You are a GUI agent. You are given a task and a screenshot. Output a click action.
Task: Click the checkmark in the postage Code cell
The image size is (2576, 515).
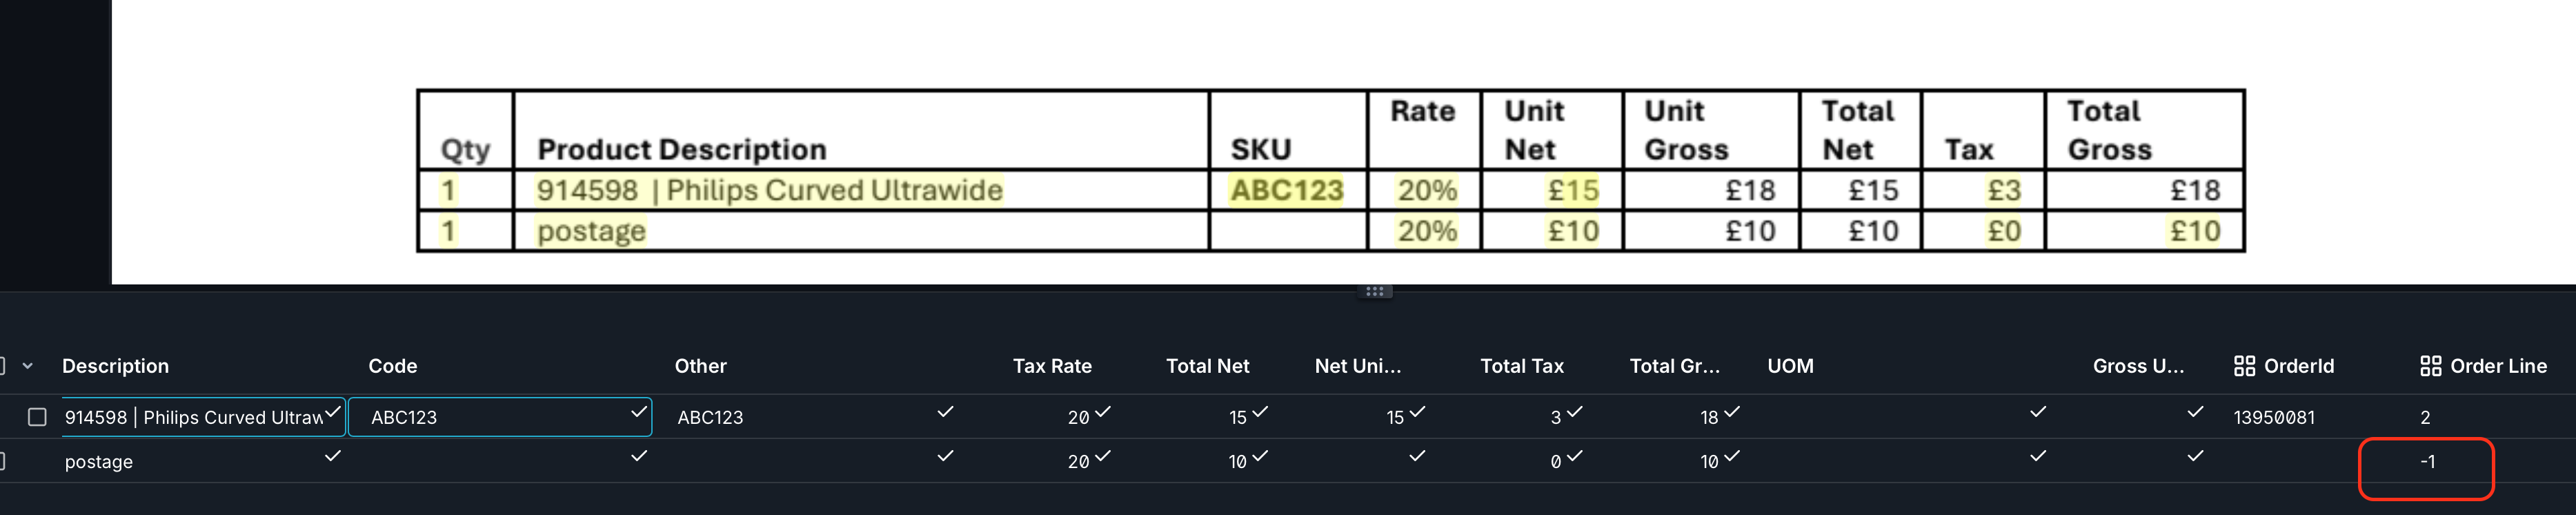coord(639,456)
